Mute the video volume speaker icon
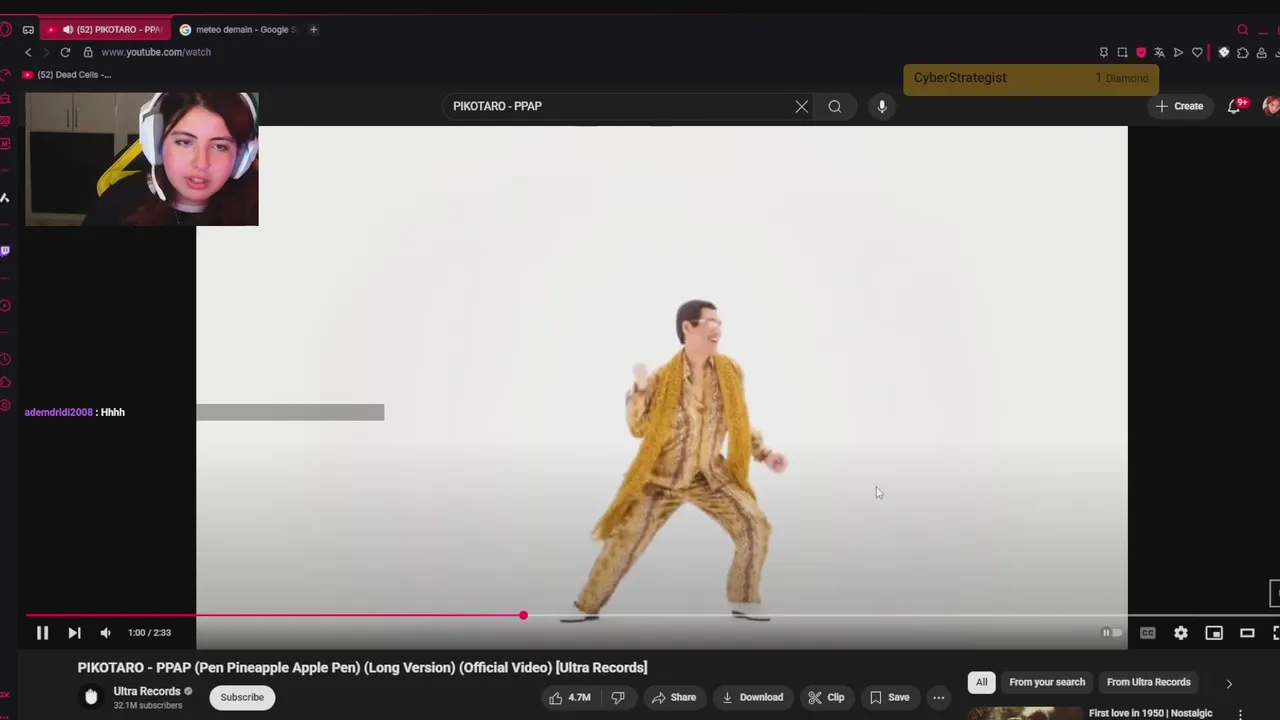1280x720 pixels. point(105,633)
